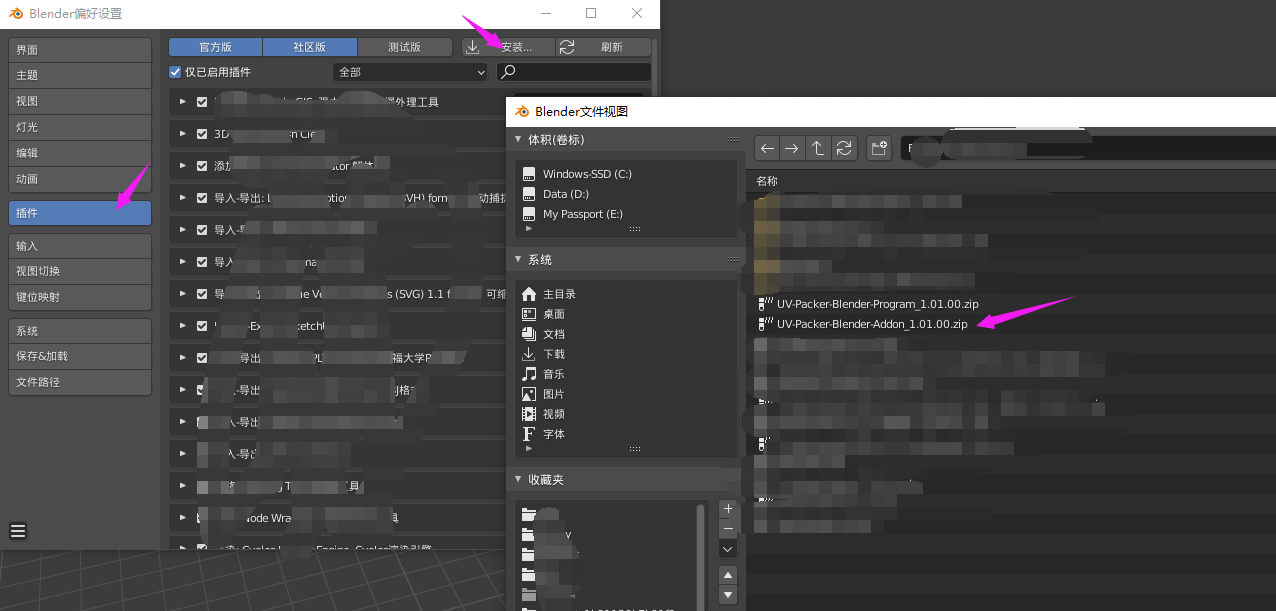Move the bookmark up in the list

728,575
